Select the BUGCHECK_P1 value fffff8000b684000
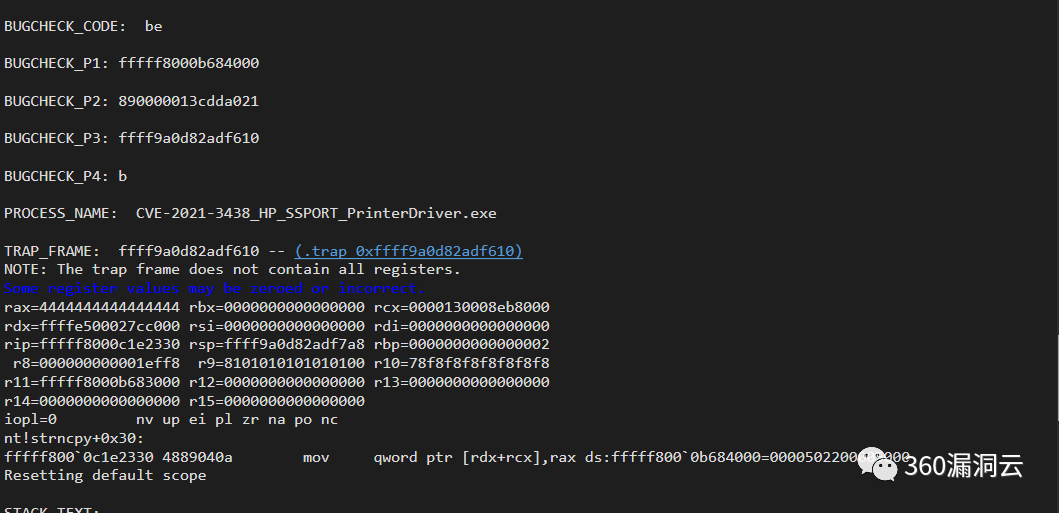 (x=189, y=63)
